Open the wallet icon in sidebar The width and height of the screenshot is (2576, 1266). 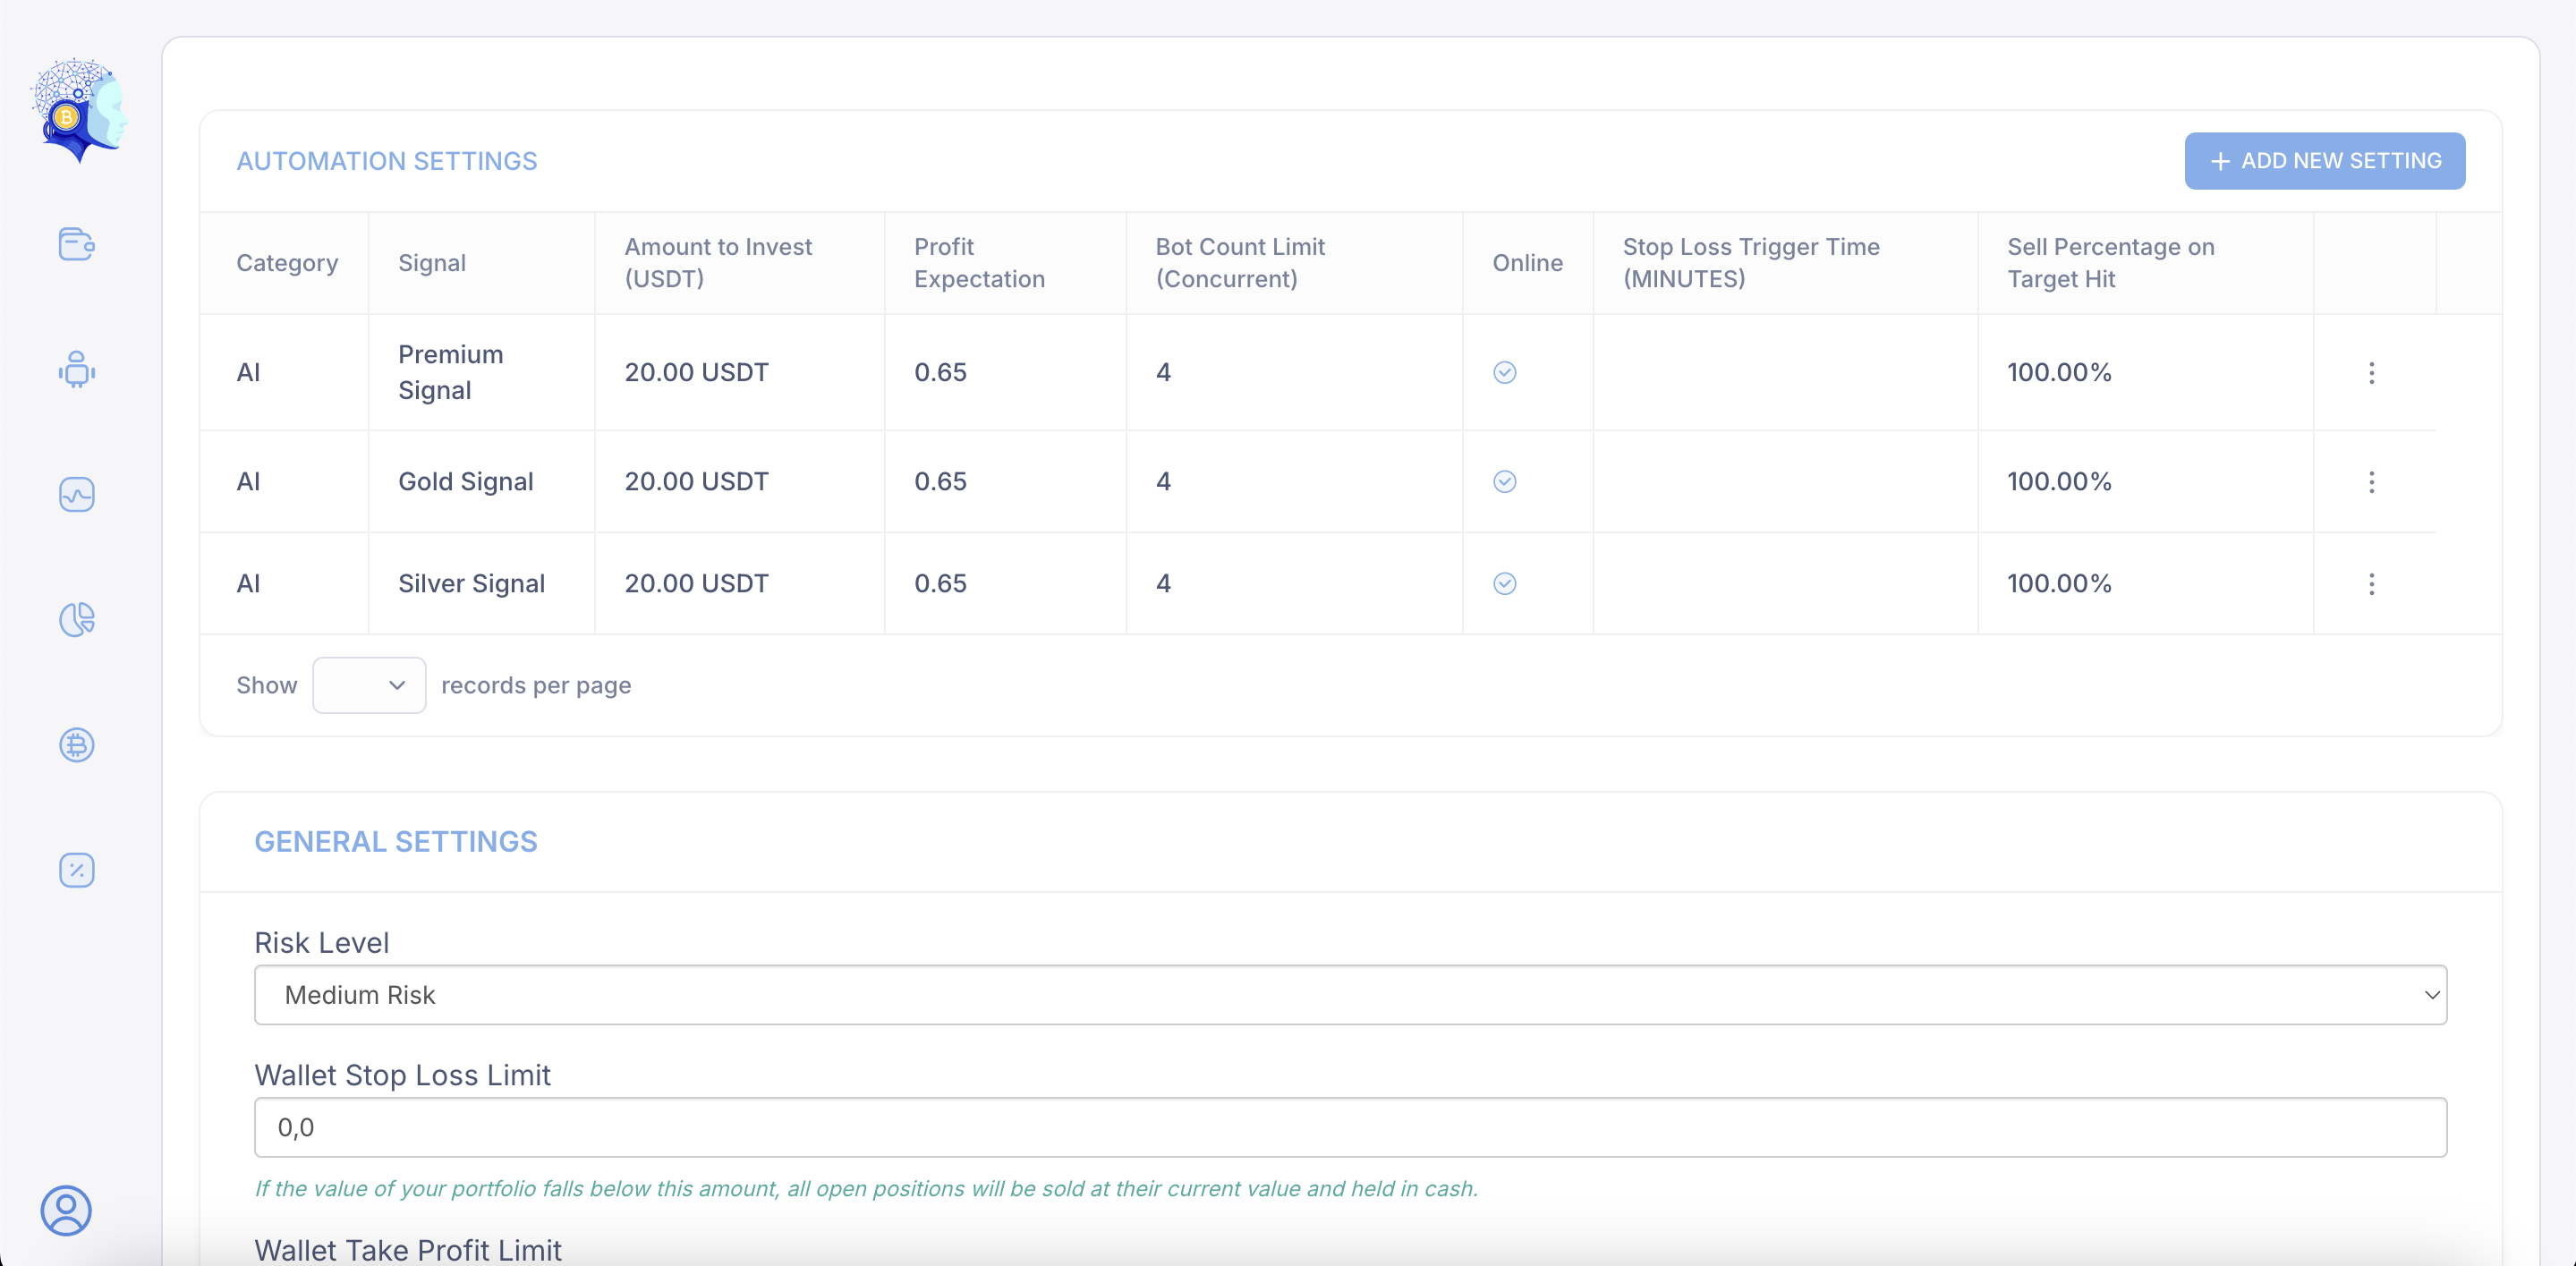[x=77, y=244]
